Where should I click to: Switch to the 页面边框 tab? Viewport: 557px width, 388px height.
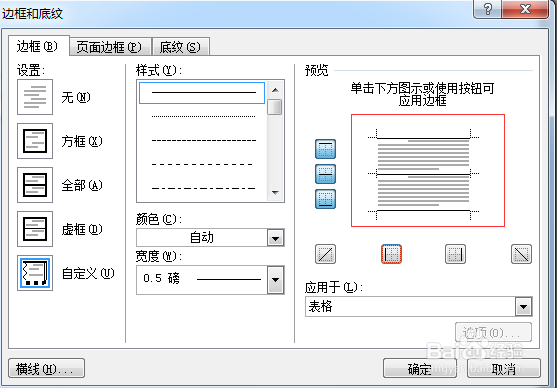pyautogui.click(x=110, y=47)
